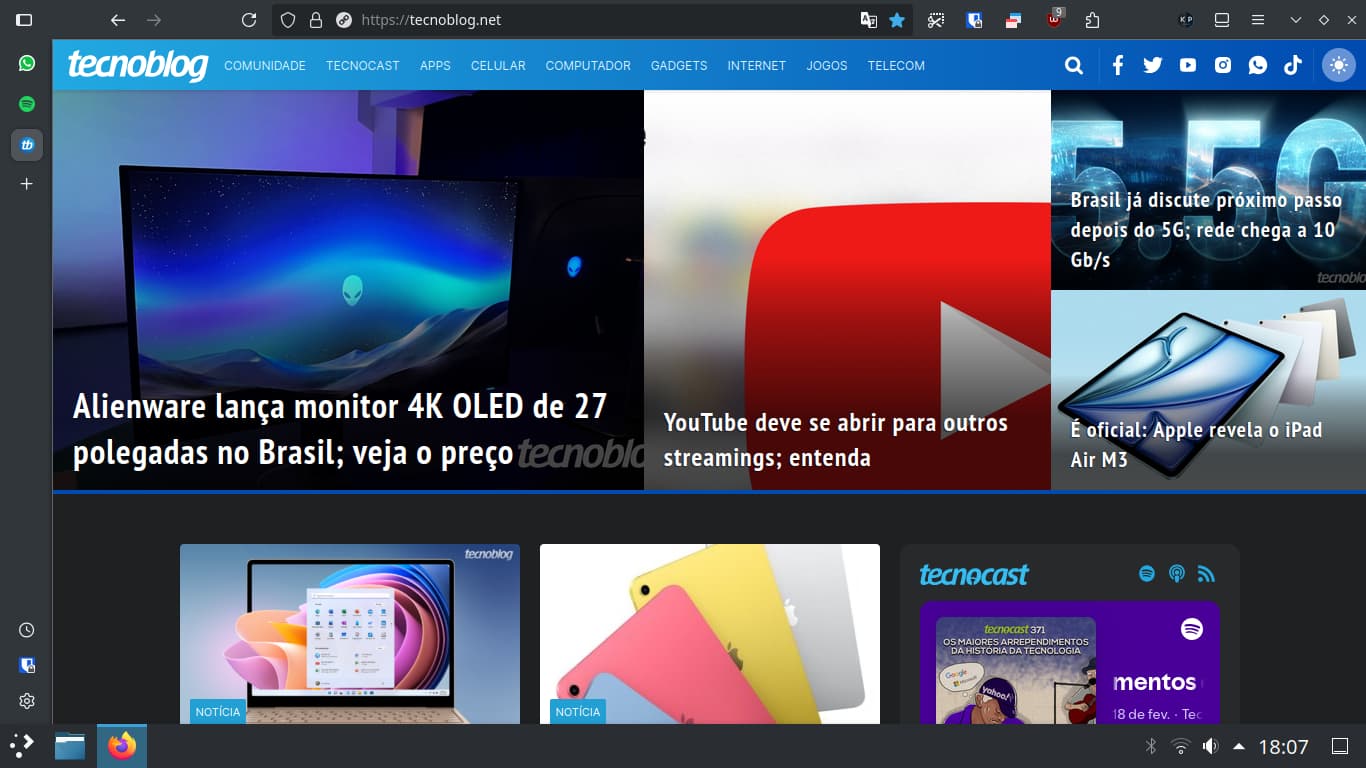Open the GADGETS menu item
The width and height of the screenshot is (1366, 768).
point(679,66)
